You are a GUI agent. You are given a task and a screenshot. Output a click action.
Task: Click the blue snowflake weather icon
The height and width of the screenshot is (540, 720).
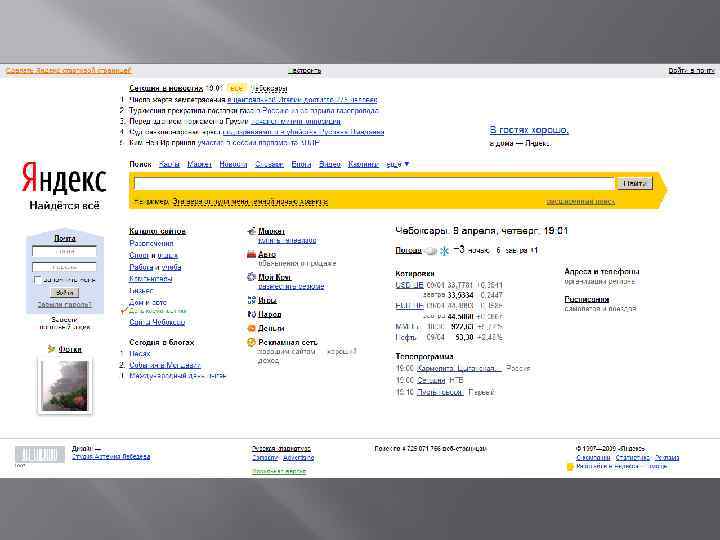click(444, 251)
